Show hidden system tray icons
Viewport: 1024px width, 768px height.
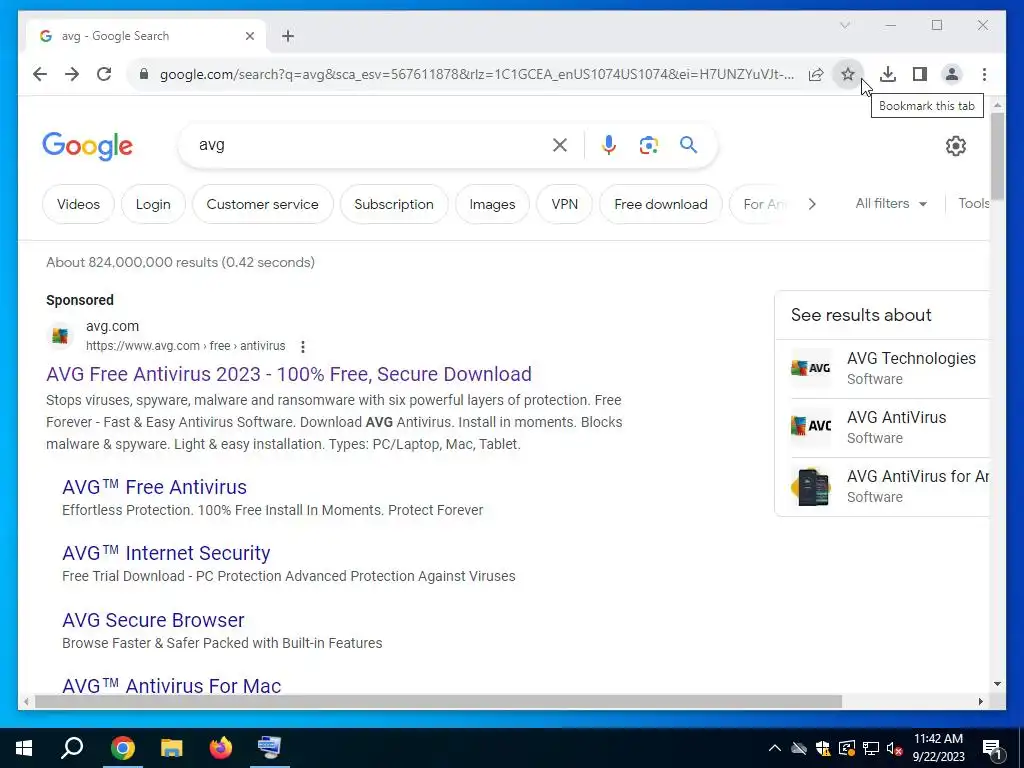[774, 748]
